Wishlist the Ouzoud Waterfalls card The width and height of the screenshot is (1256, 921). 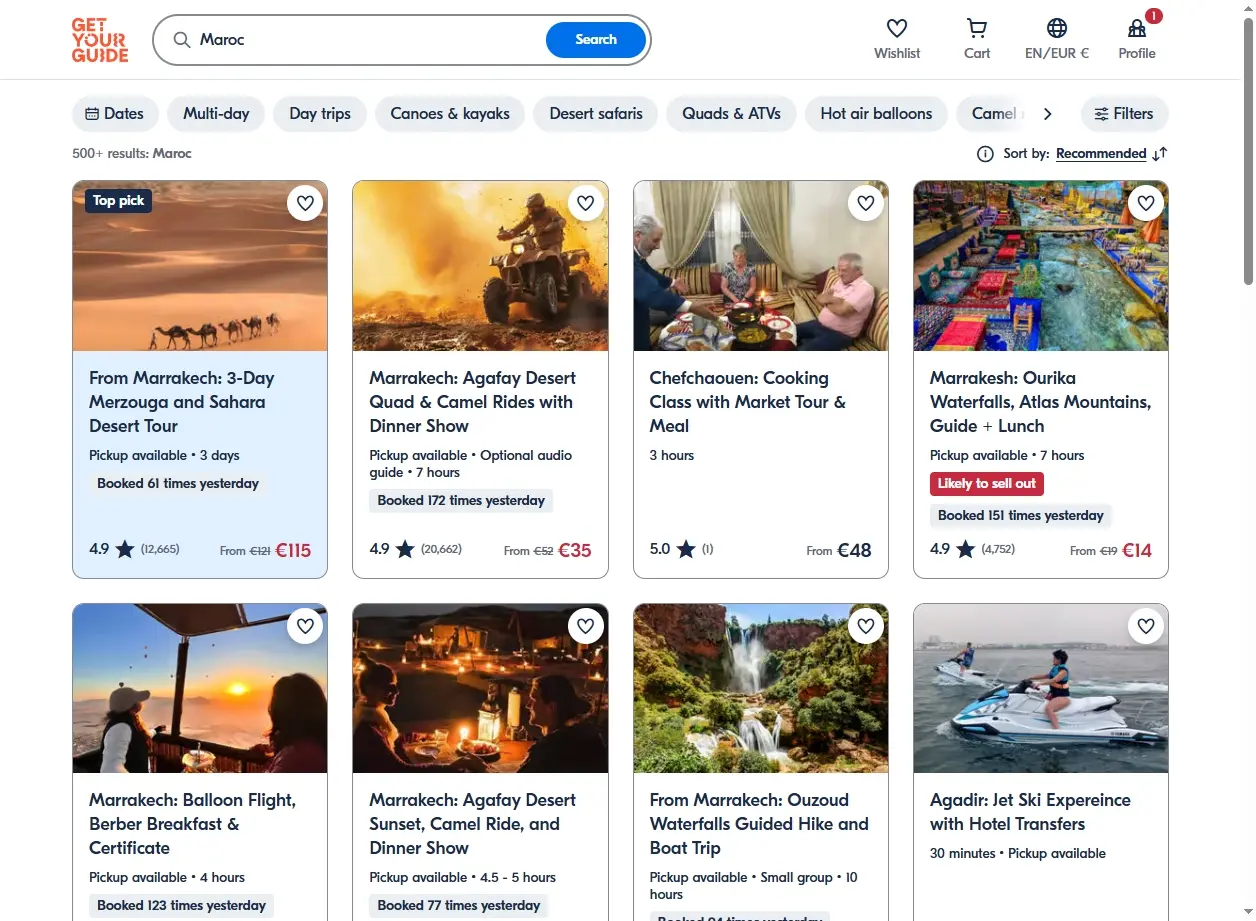866,626
